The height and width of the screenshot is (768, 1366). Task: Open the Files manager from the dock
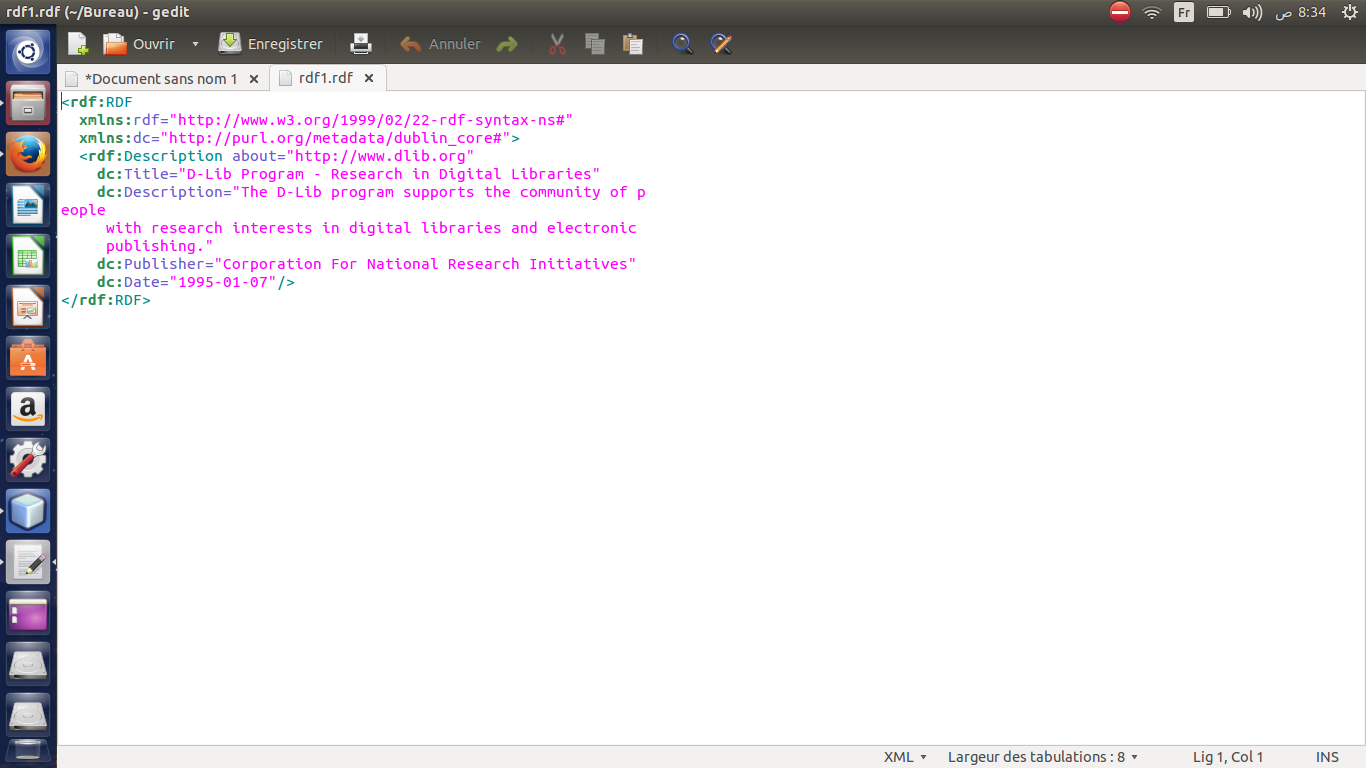(x=28, y=103)
